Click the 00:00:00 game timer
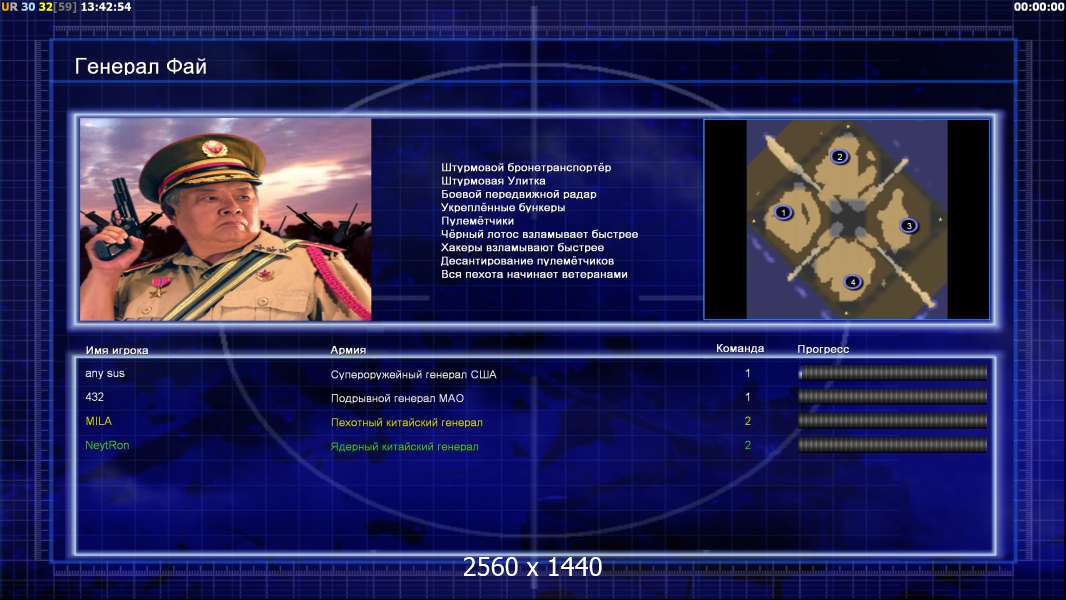 pyautogui.click(x=1039, y=7)
